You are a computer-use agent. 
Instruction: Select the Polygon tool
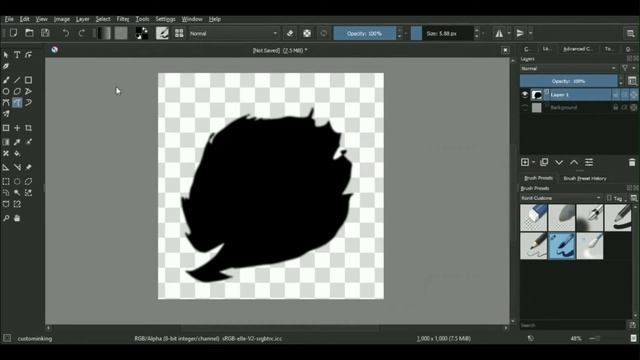click(17, 91)
